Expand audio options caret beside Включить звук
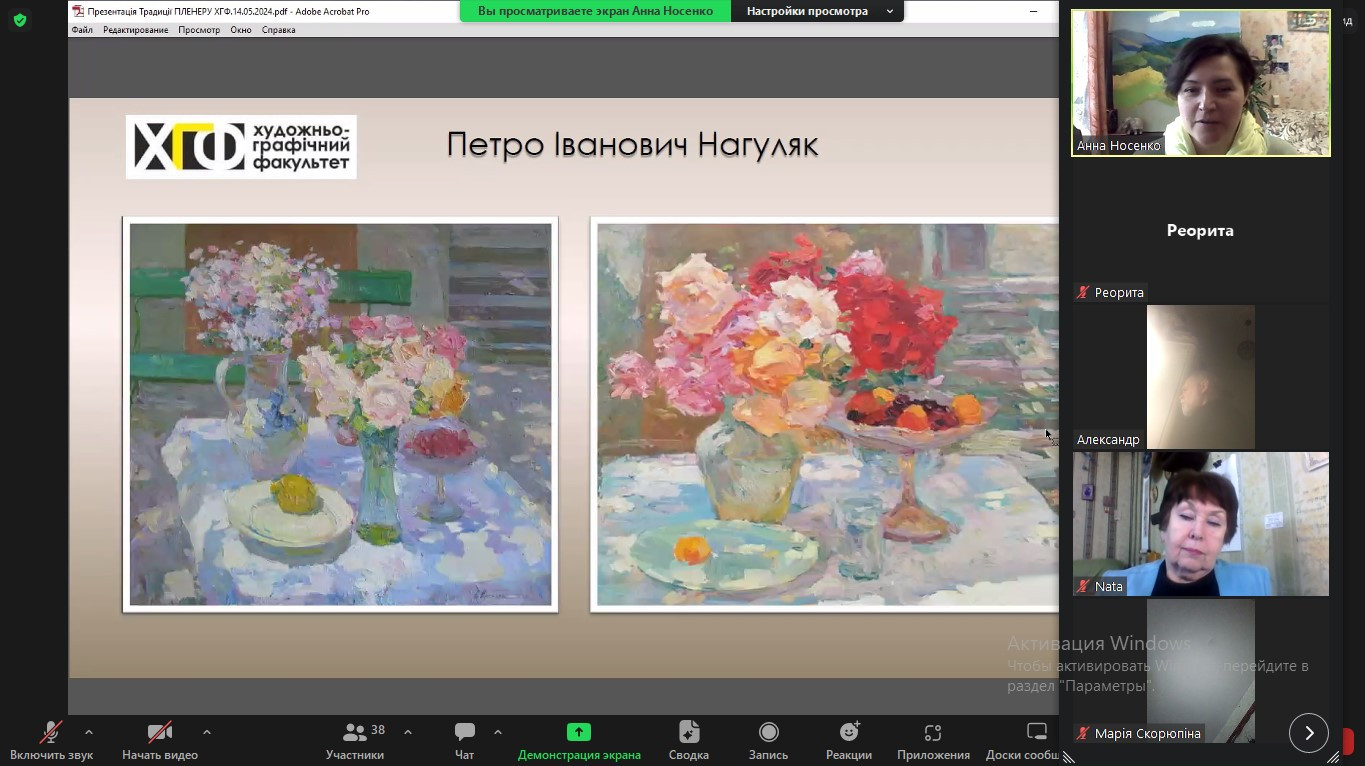 pos(89,732)
